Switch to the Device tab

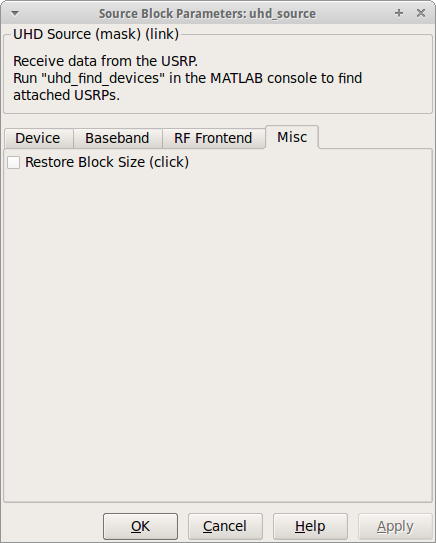tap(39, 138)
